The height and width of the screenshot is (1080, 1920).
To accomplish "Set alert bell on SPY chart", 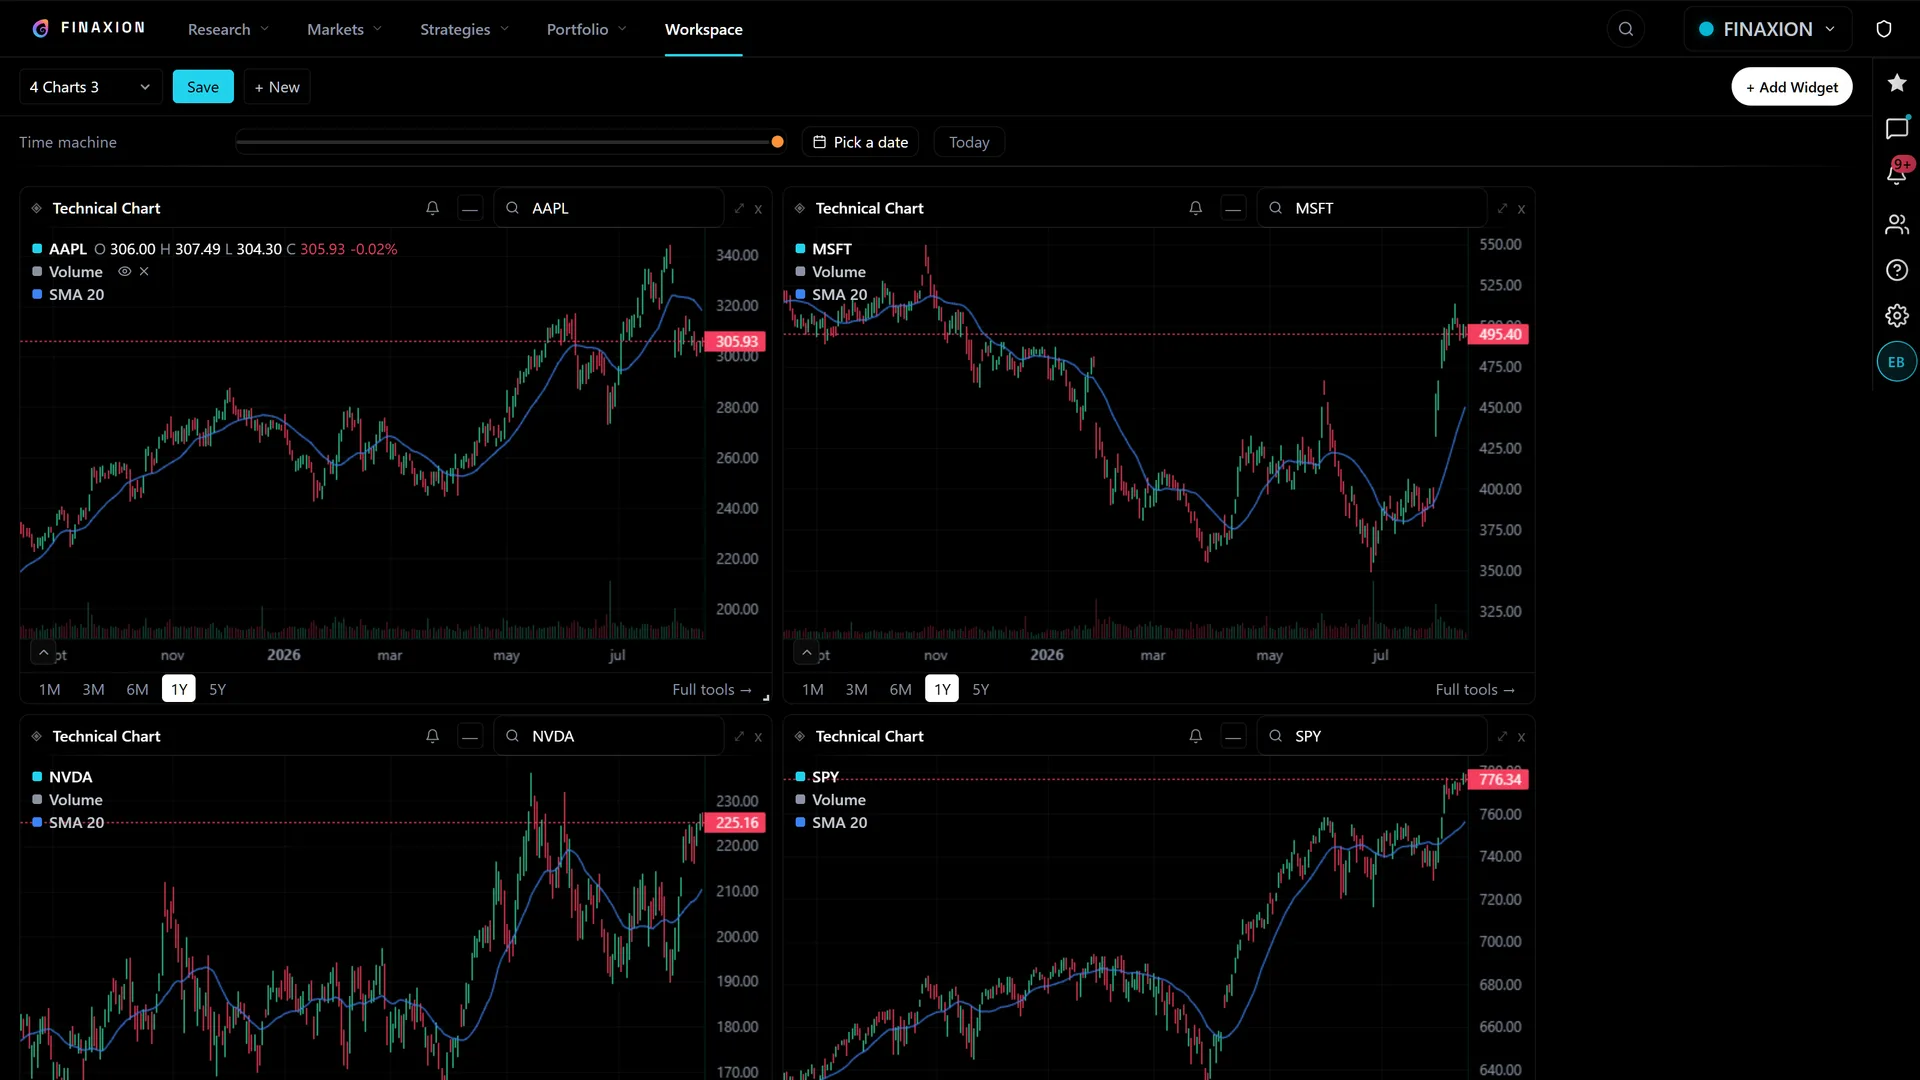I will 1195,736.
